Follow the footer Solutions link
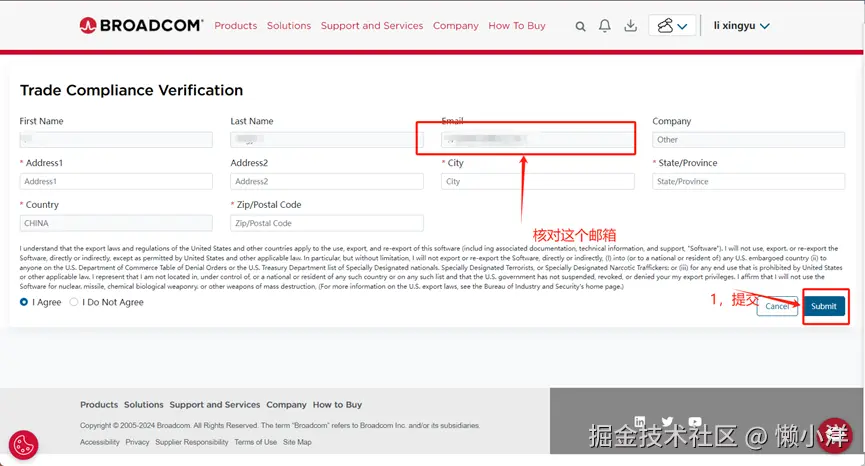This screenshot has height=466, width=865. [143, 405]
